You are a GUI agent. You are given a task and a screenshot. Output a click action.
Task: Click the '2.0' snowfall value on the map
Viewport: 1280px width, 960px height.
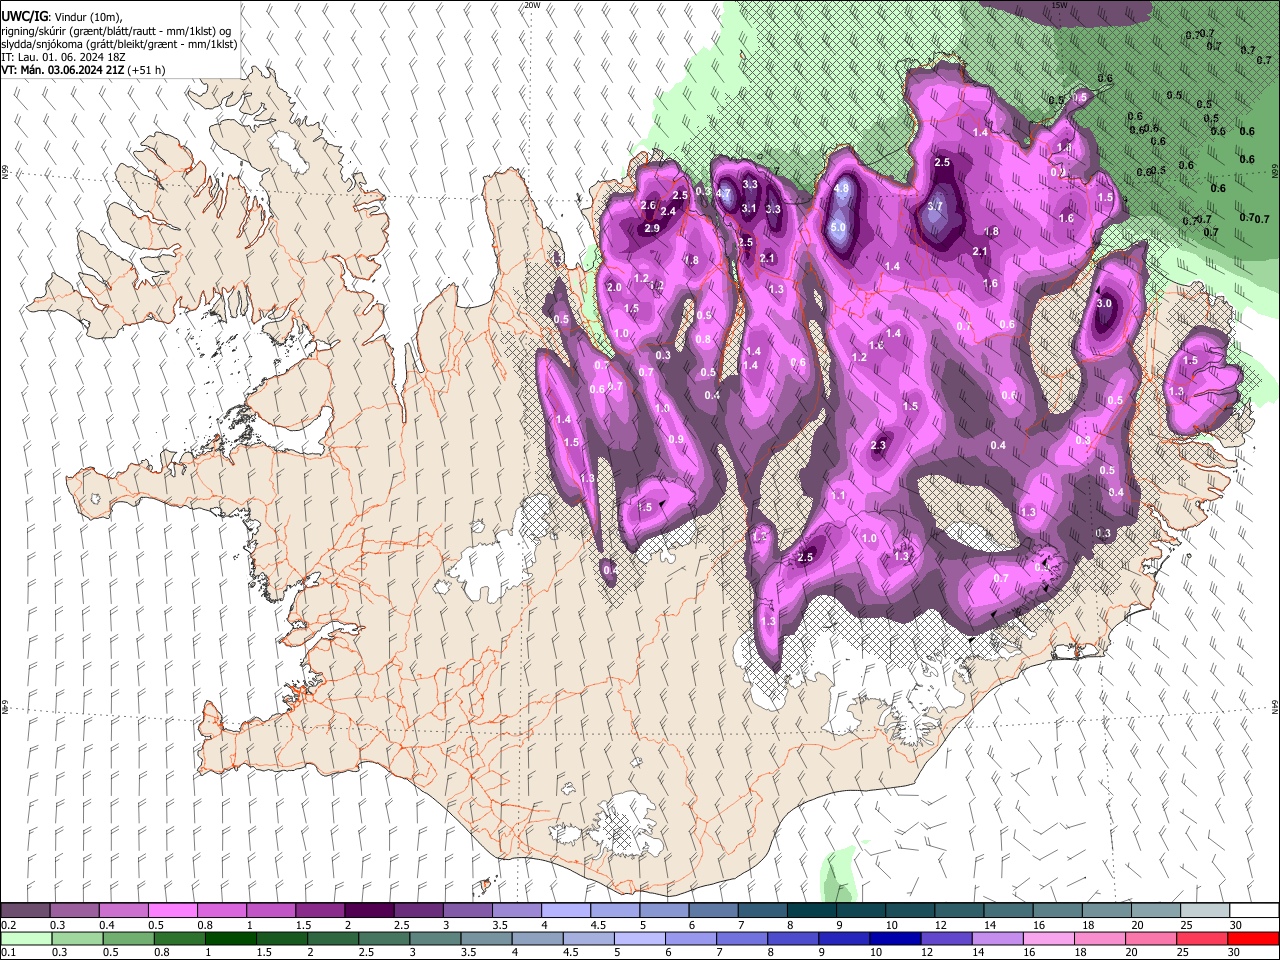pyautogui.click(x=614, y=288)
